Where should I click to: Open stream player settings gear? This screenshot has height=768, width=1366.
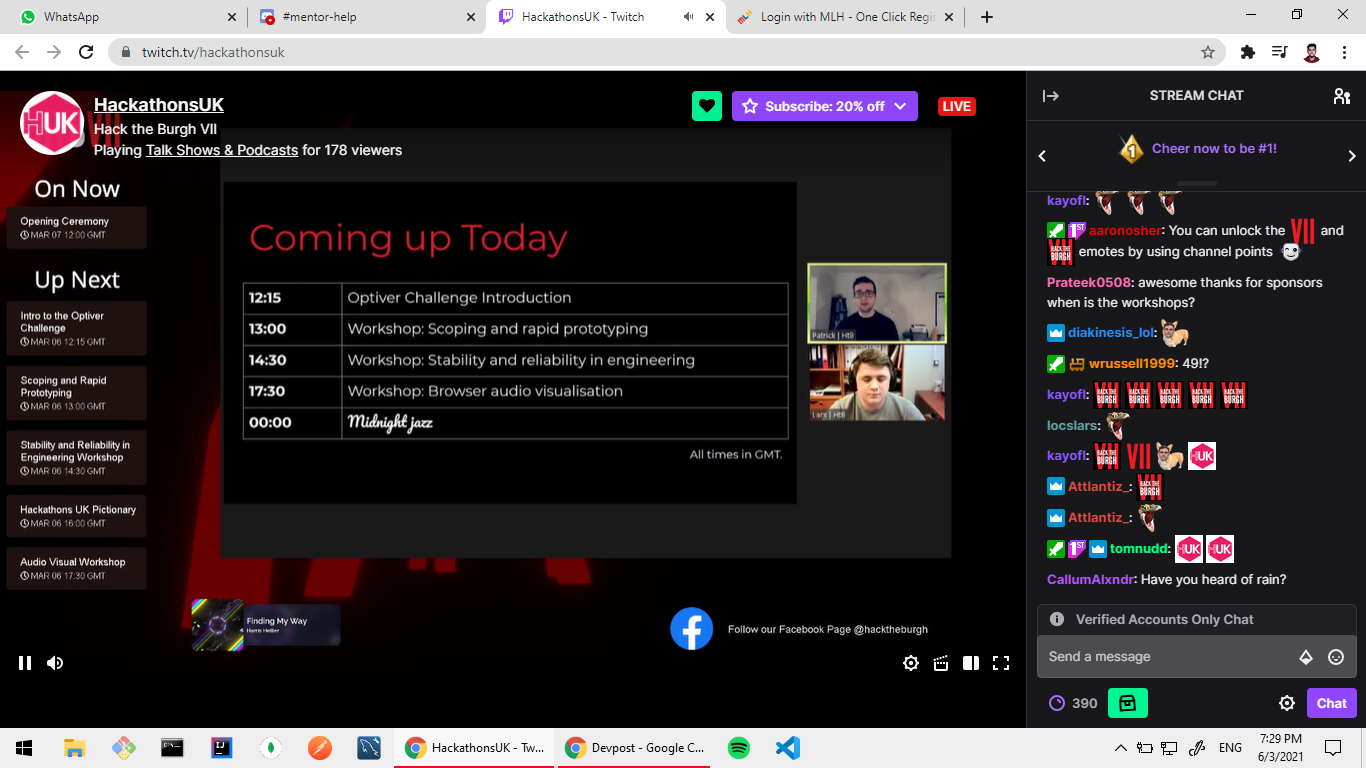[910, 662]
